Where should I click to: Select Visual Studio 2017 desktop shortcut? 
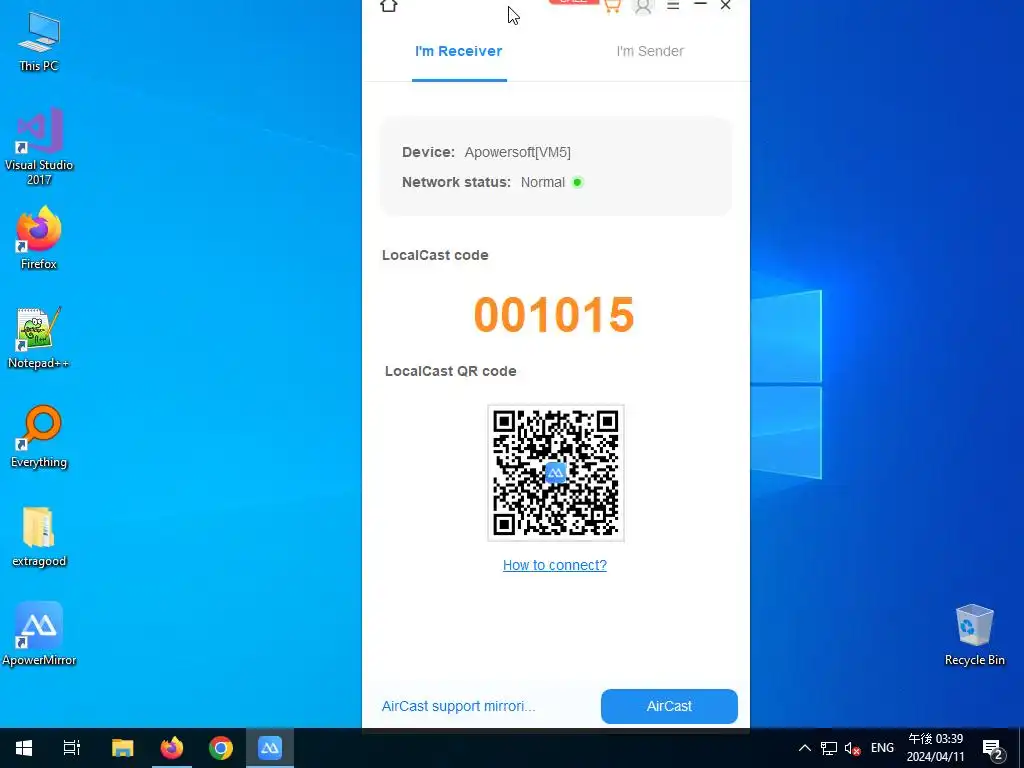tap(39, 146)
